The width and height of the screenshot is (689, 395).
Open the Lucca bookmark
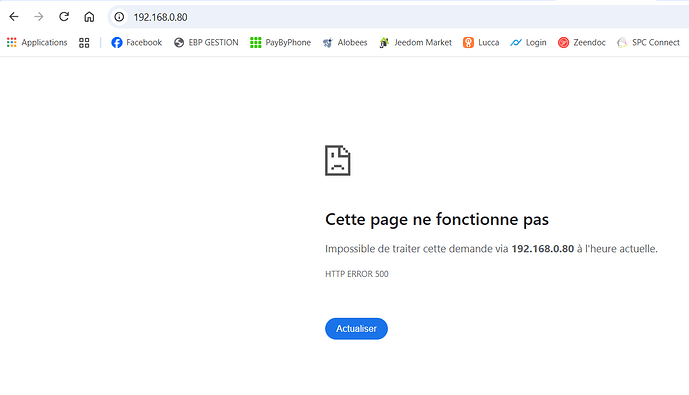tap(481, 43)
